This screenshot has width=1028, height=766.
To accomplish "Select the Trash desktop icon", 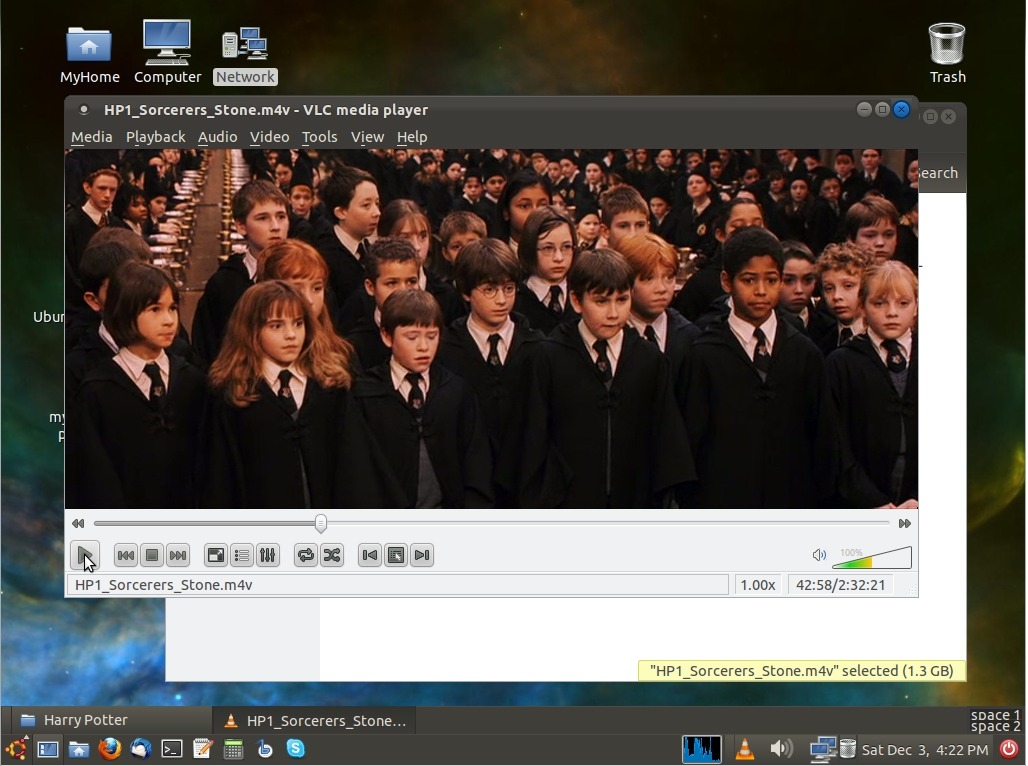I will point(947,53).
